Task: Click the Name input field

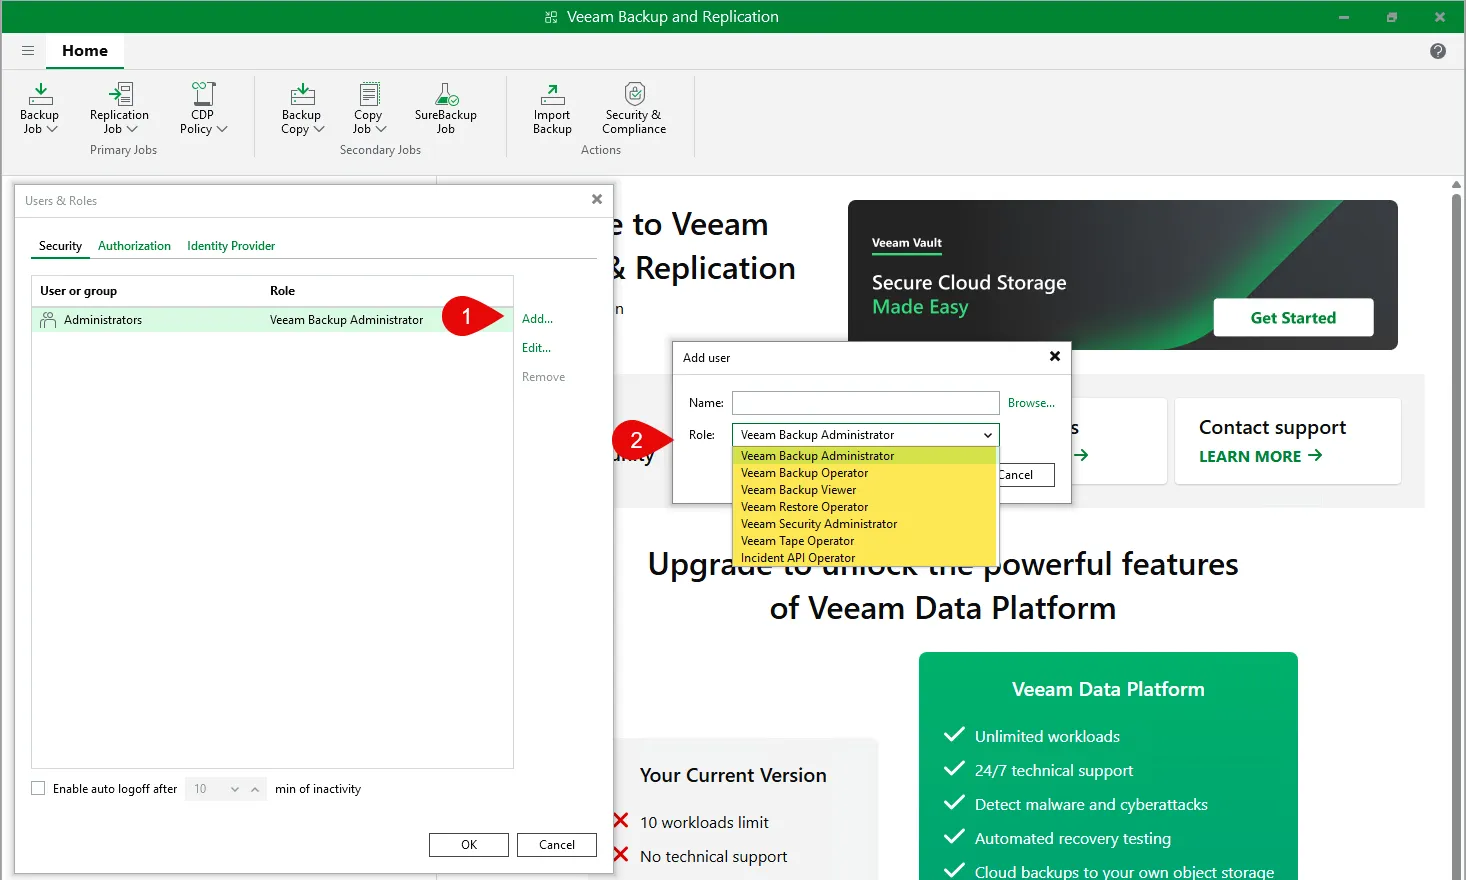Action: click(865, 403)
